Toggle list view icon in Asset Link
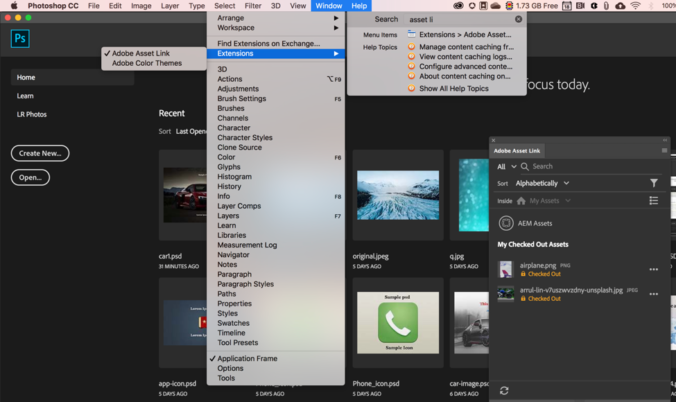Screen dimensions: 676x402 [654, 201]
